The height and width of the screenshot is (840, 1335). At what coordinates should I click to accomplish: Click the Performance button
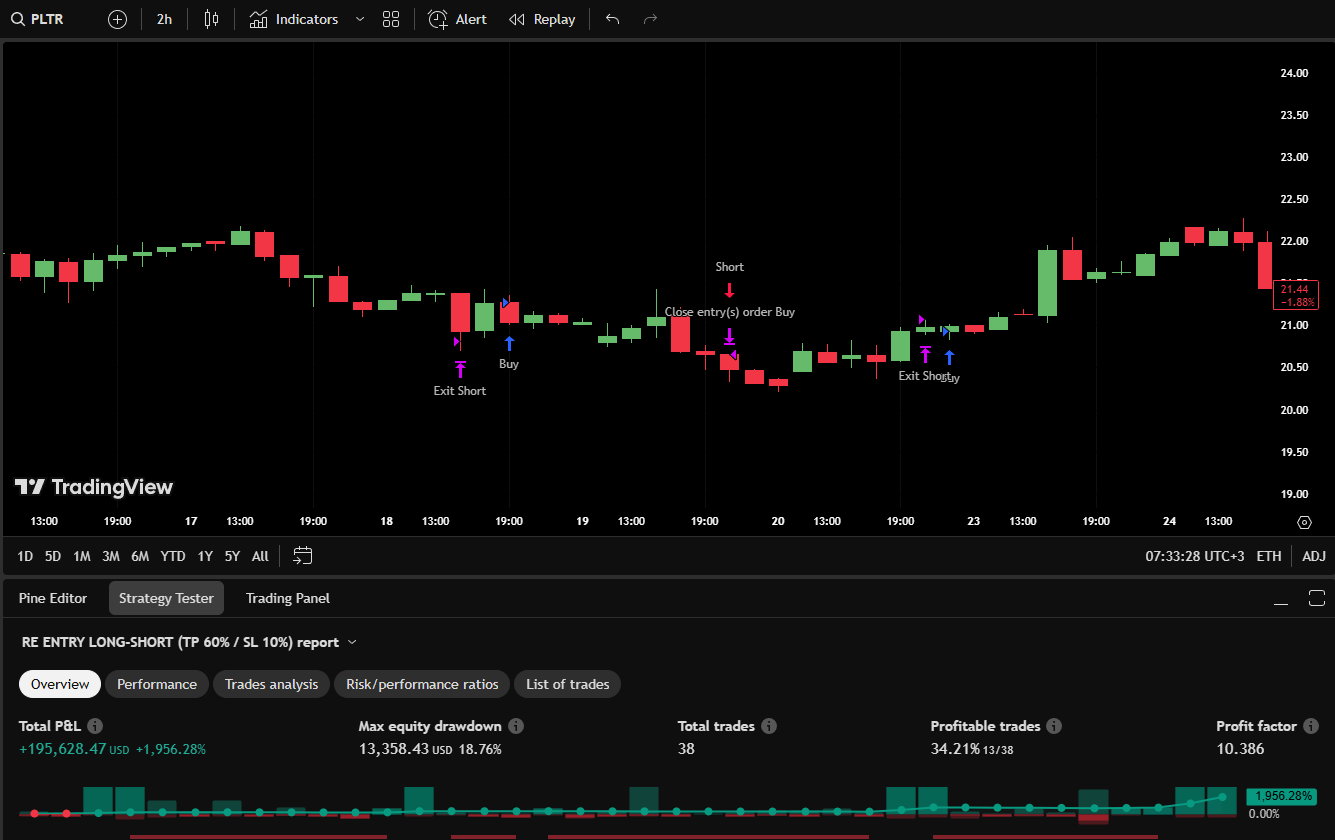(x=157, y=684)
